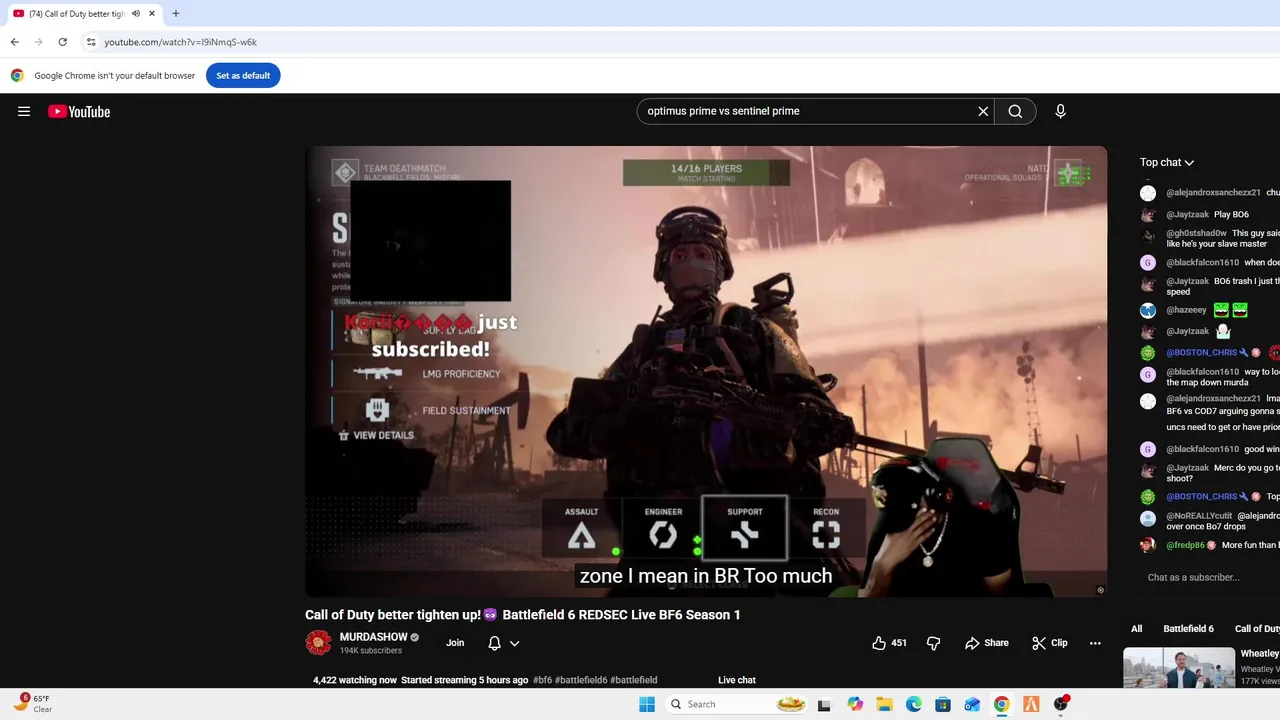This screenshot has width=1280, height=720.
Task: Join the MURDASHOW channel membership
Action: pyautogui.click(x=455, y=643)
